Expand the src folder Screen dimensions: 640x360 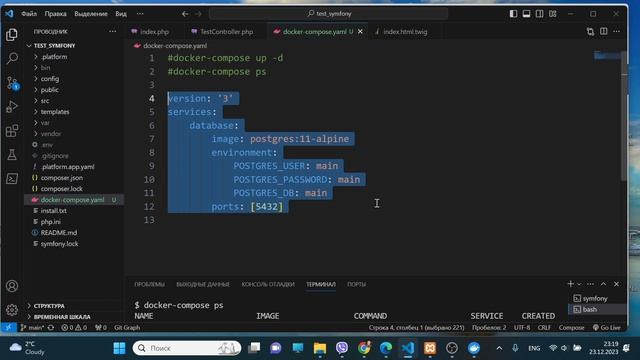pyautogui.click(x=45, y=101)
